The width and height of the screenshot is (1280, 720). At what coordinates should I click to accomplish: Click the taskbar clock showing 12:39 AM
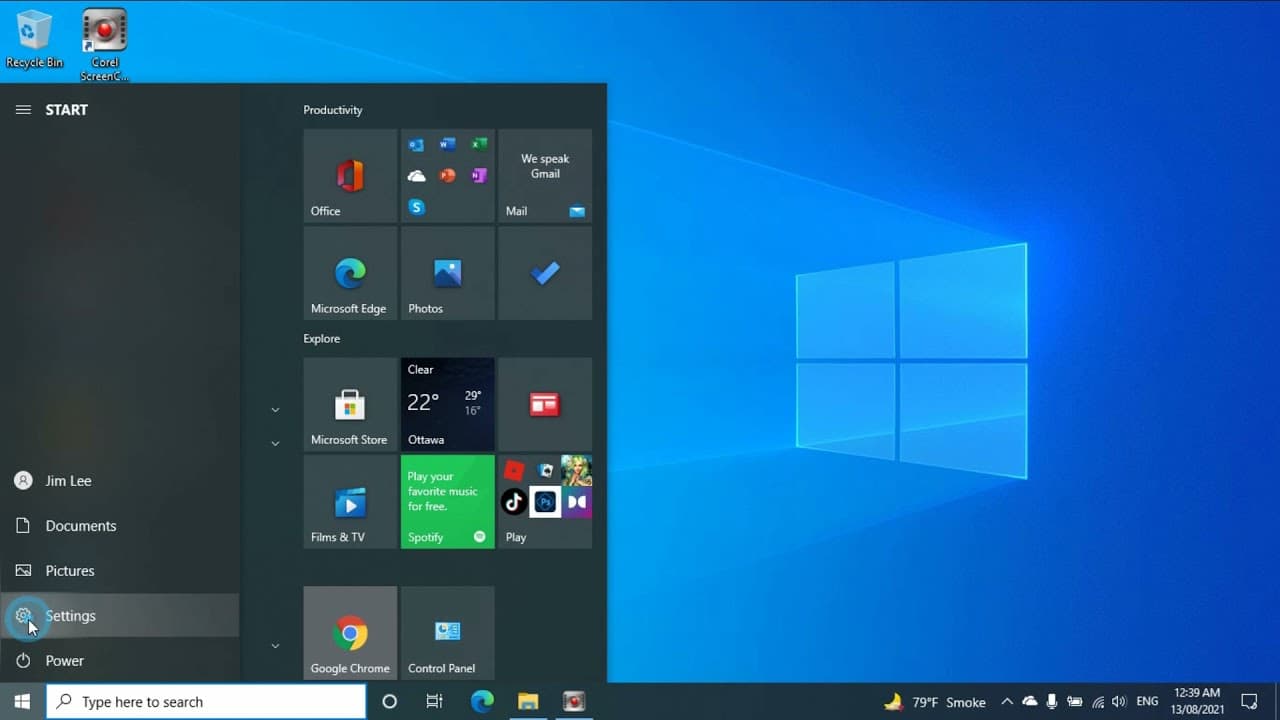coord(1197,702)
